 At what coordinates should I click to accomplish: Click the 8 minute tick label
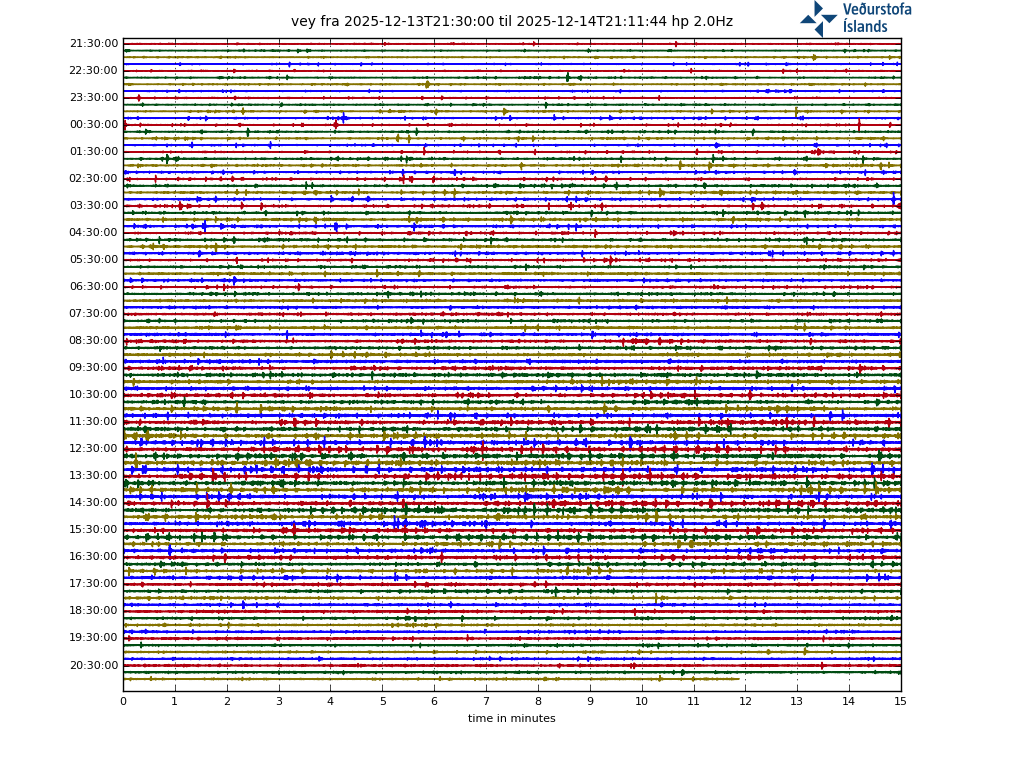point(538,701)
